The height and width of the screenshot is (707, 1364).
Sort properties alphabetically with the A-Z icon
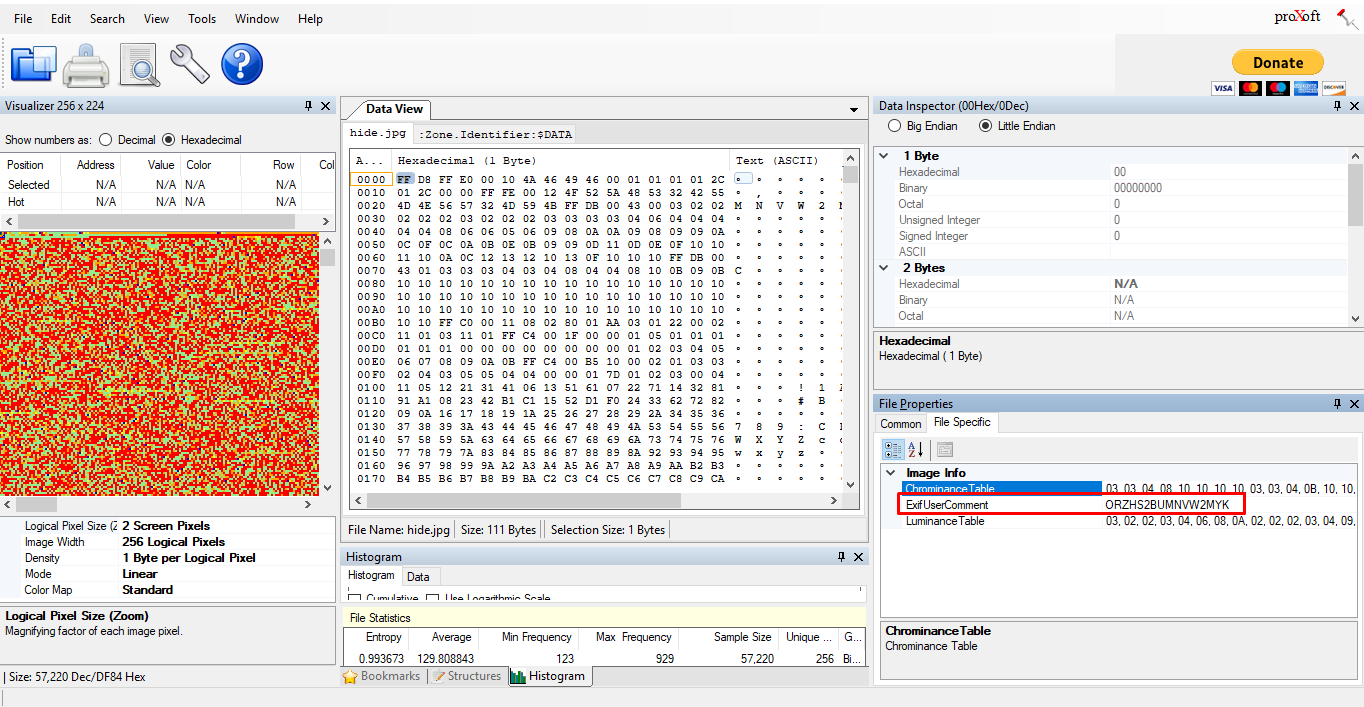tap(914, 450)
